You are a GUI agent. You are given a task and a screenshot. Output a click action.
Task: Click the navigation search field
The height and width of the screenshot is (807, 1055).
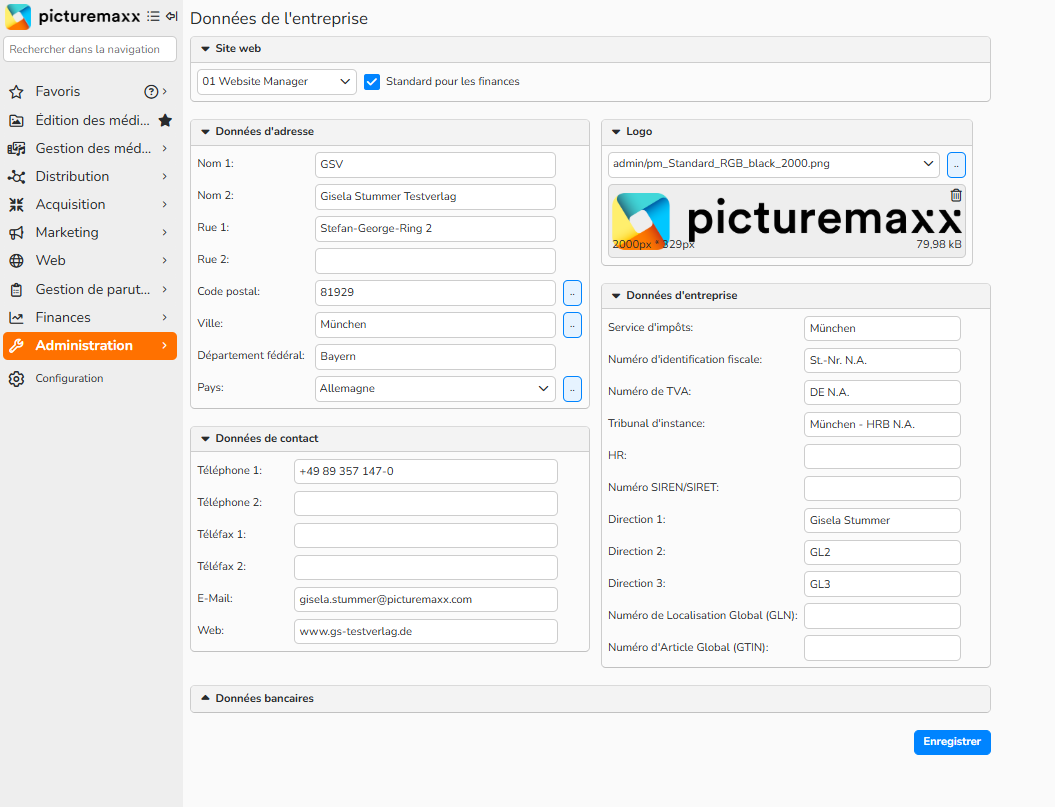pyautogui.click(x=90, y=49)
